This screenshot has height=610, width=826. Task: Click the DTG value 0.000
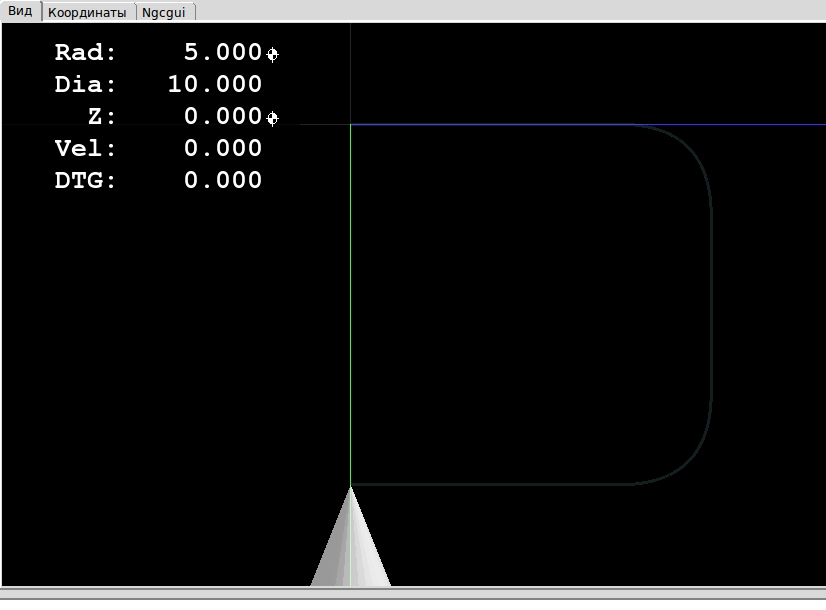click(x=223, y=181)
